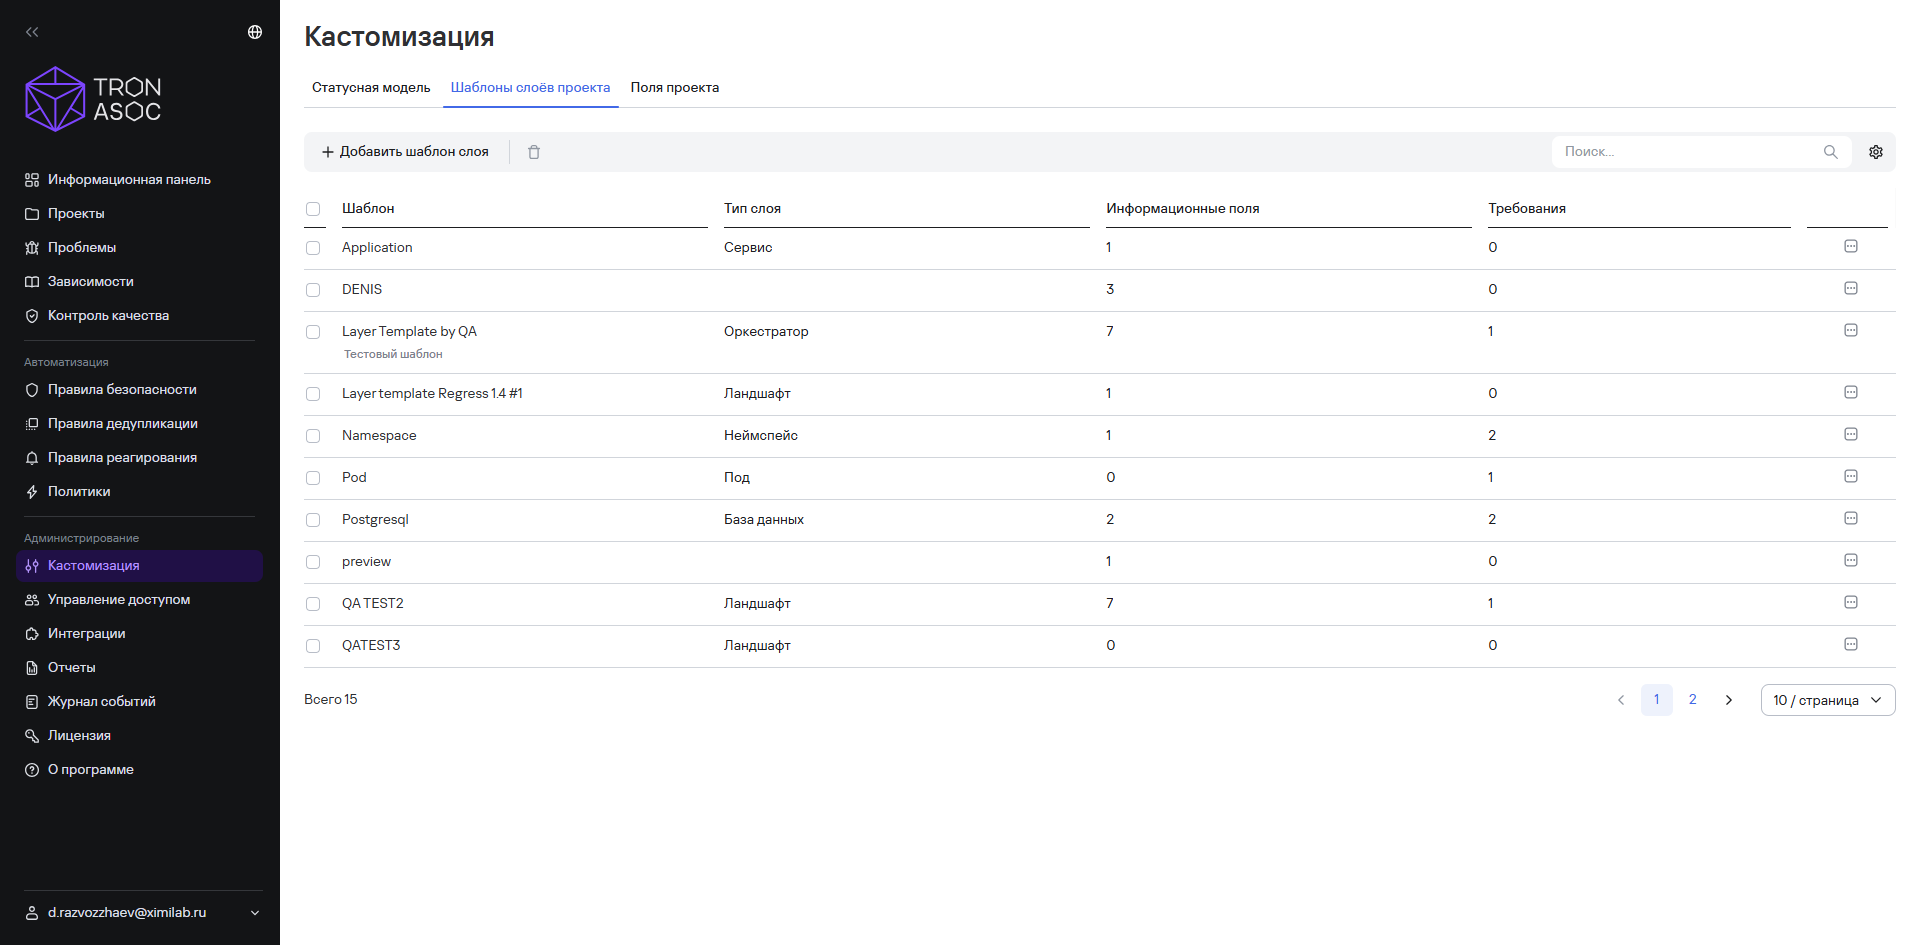Open Правила безопасности
Screen dimensions: 1920x945
(139, 390)
